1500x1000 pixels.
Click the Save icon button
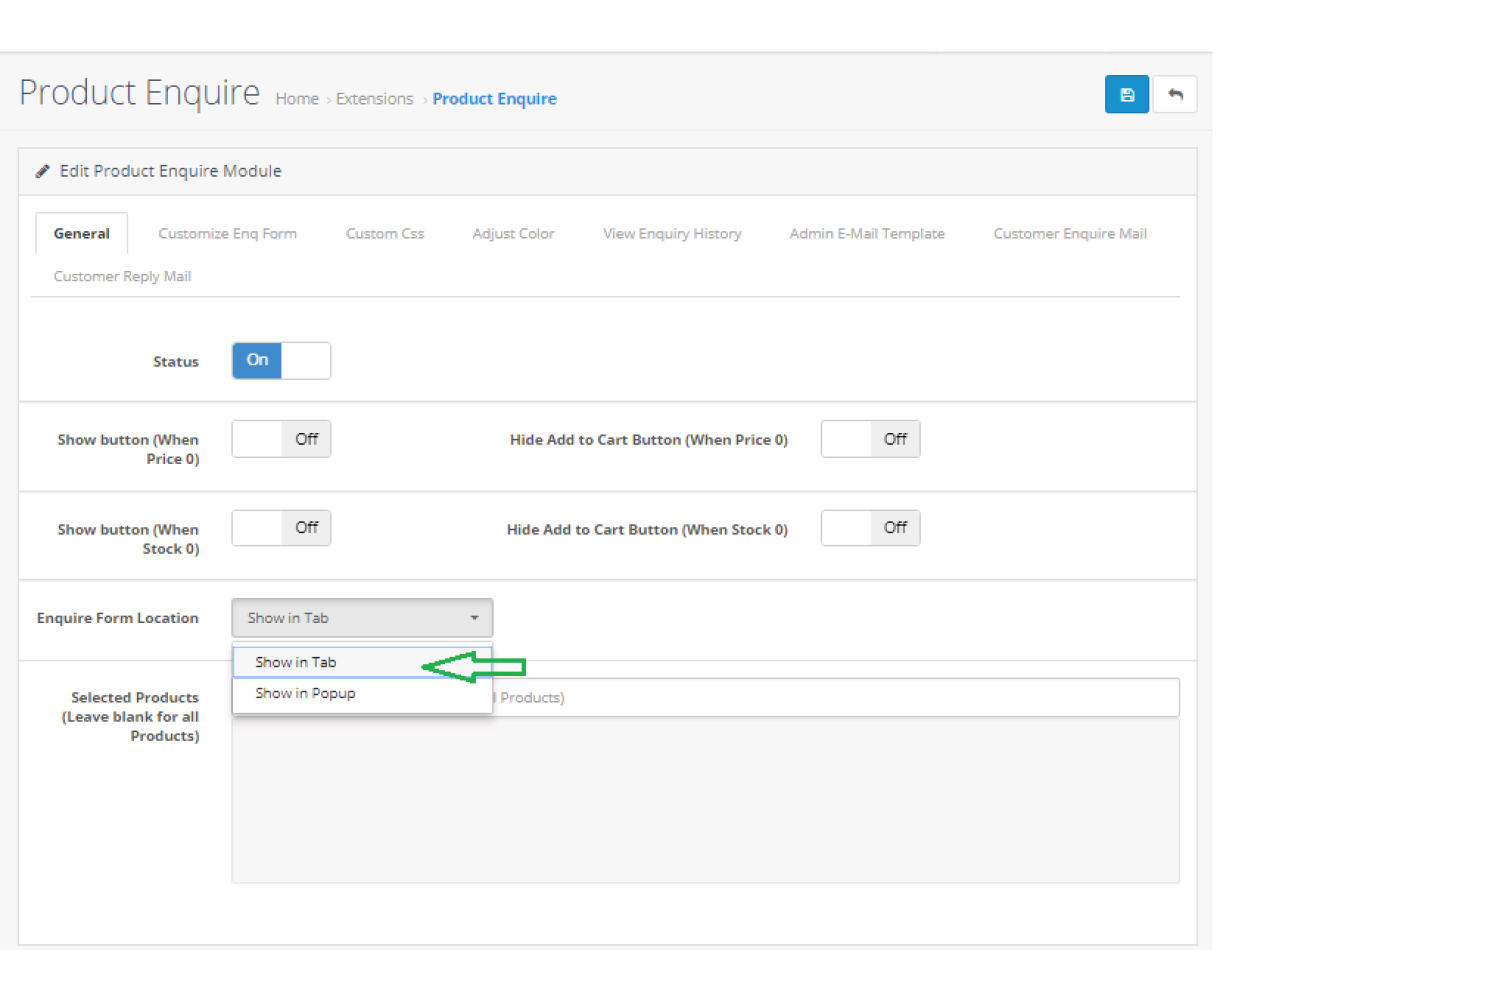pyautogui.click(x=1127, y=94)
